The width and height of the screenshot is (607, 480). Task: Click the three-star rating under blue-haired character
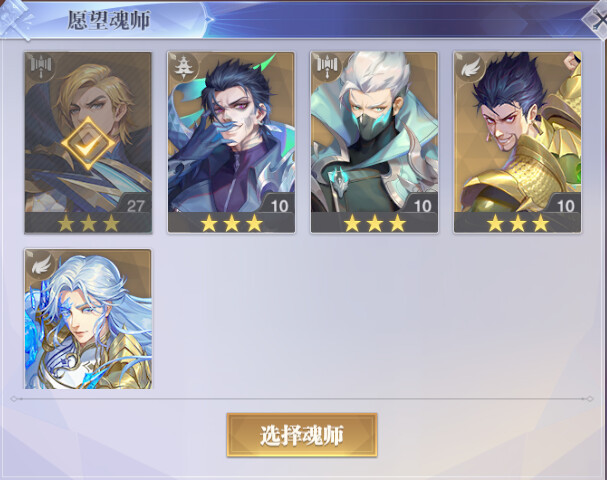coord(231,223)
